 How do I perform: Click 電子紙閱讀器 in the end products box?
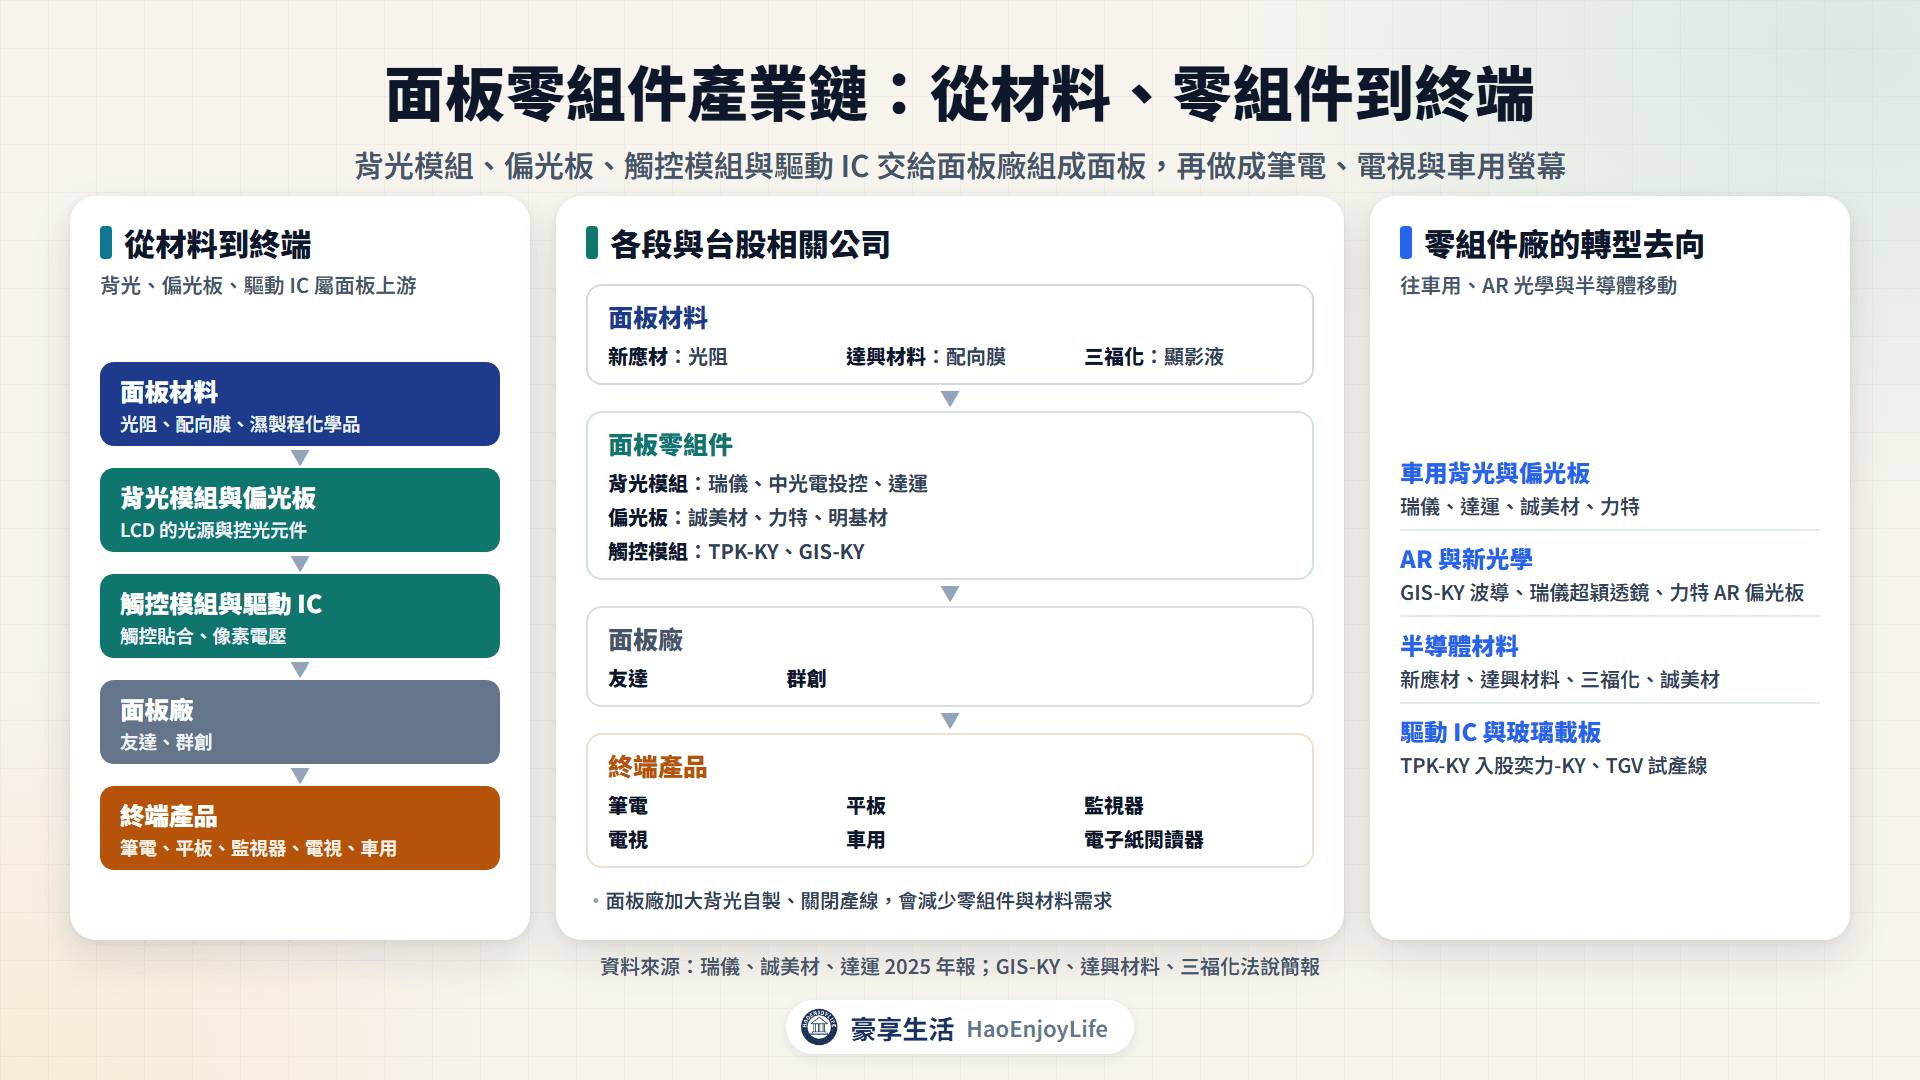tap(1144, 840)
